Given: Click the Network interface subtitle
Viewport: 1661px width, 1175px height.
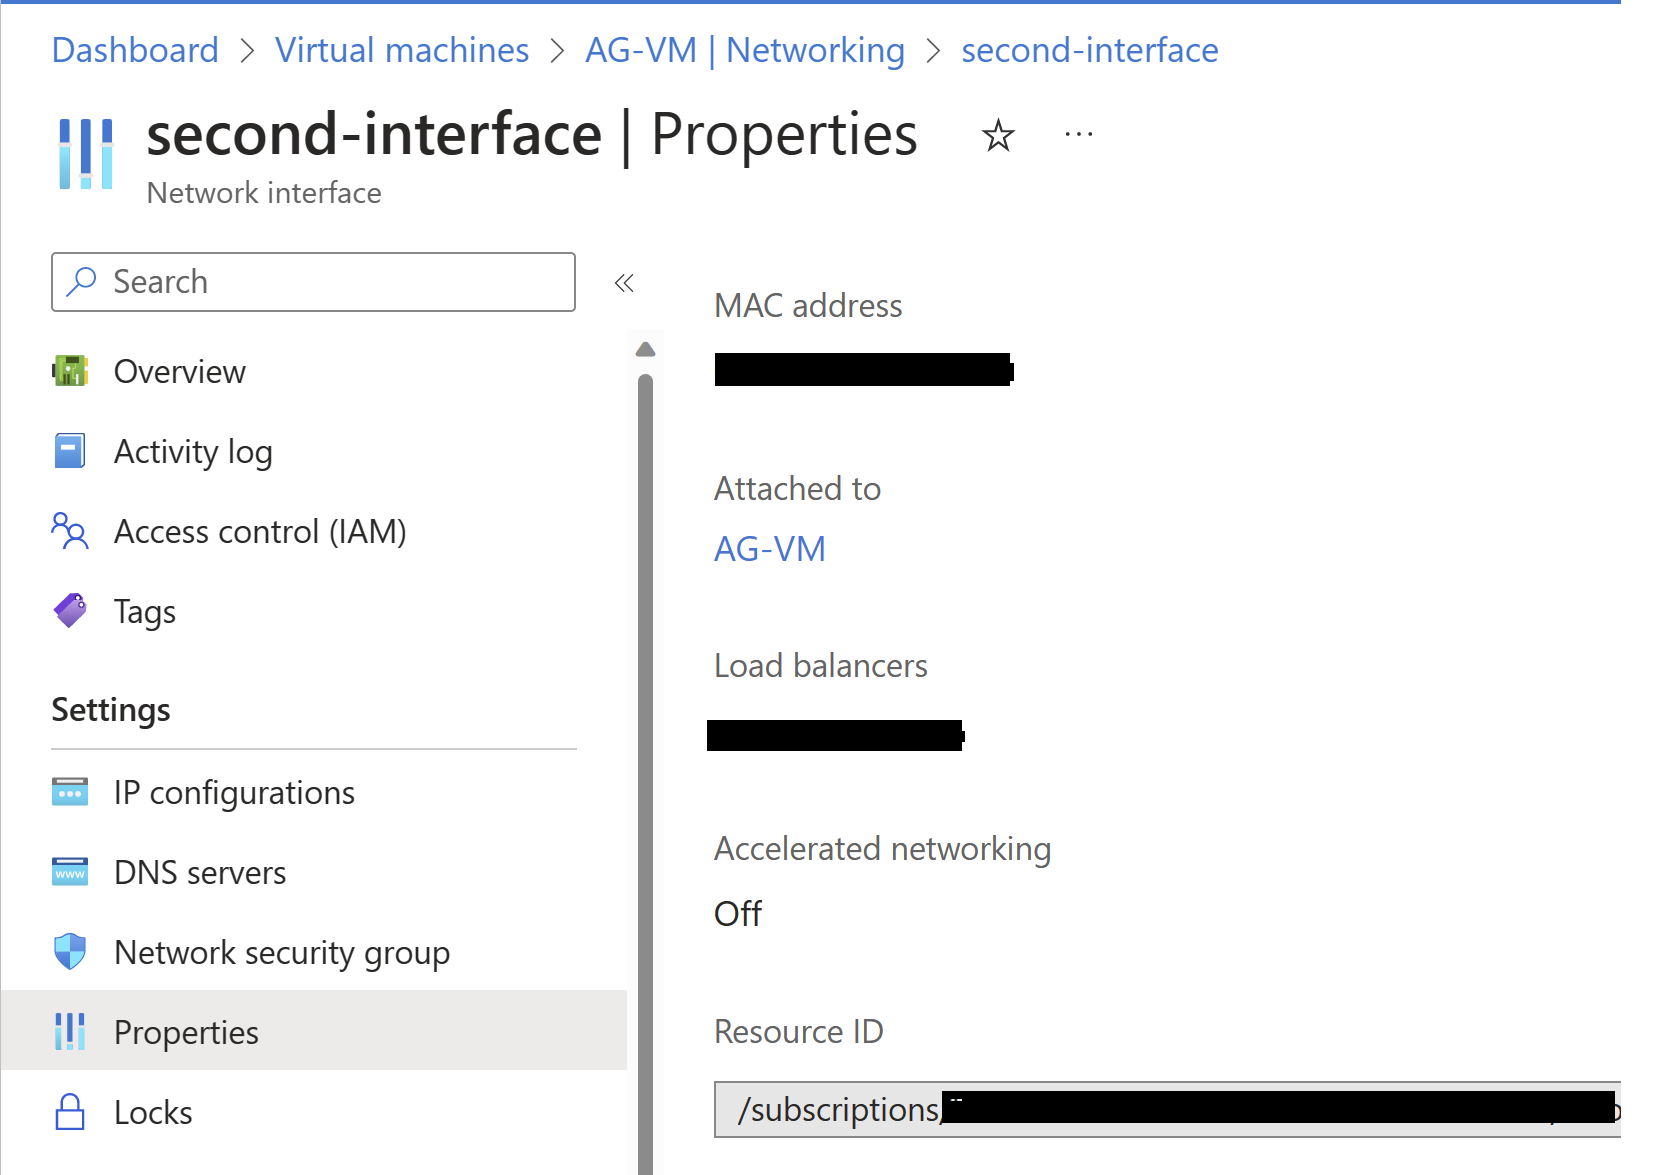Looking at the screenshot, I should coord(264,192).
